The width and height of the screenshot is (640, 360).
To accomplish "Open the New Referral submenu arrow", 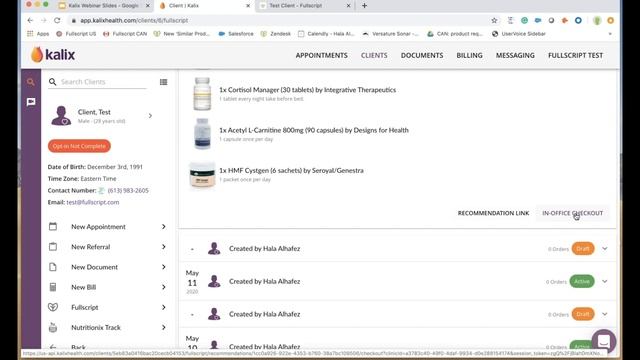I will coord(163,247).
